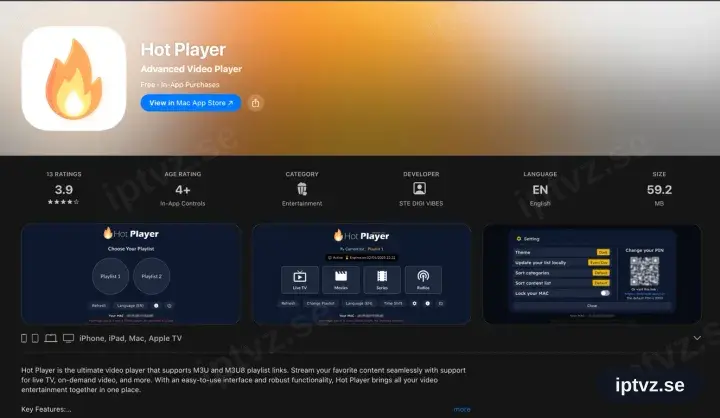
Task: Click the Hot Player title text
Action: click(x=183, y=50)
